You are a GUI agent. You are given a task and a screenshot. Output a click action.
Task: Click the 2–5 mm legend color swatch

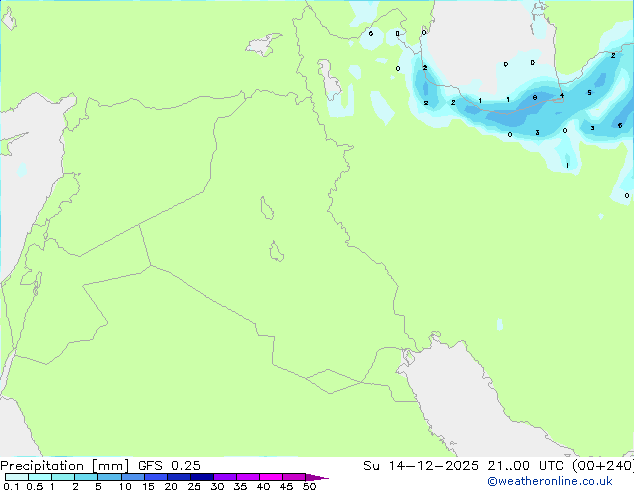[x=86, y=477]
